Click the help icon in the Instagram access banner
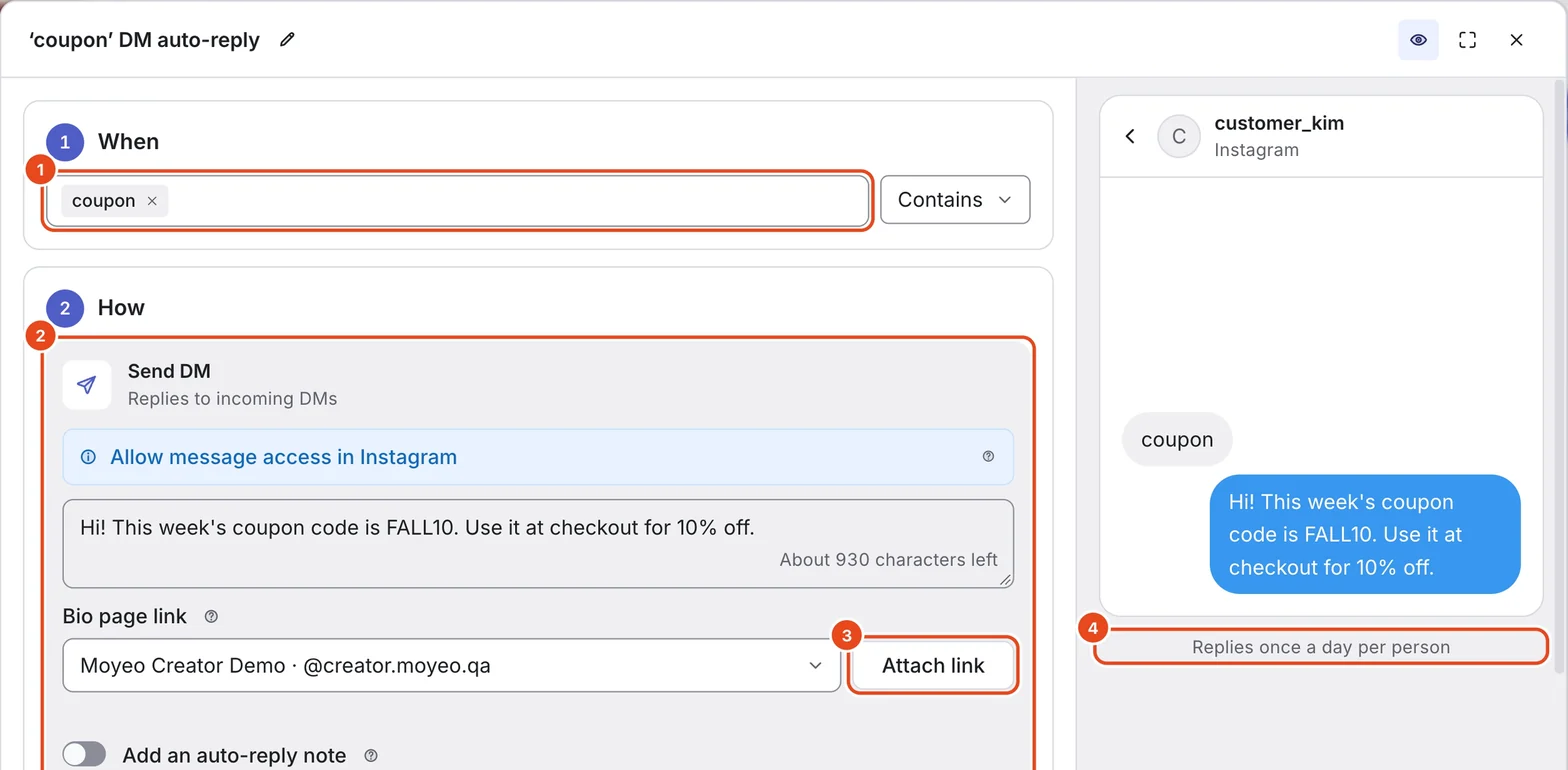Viewport: 1568px width, 770px height. click(988, 457)
